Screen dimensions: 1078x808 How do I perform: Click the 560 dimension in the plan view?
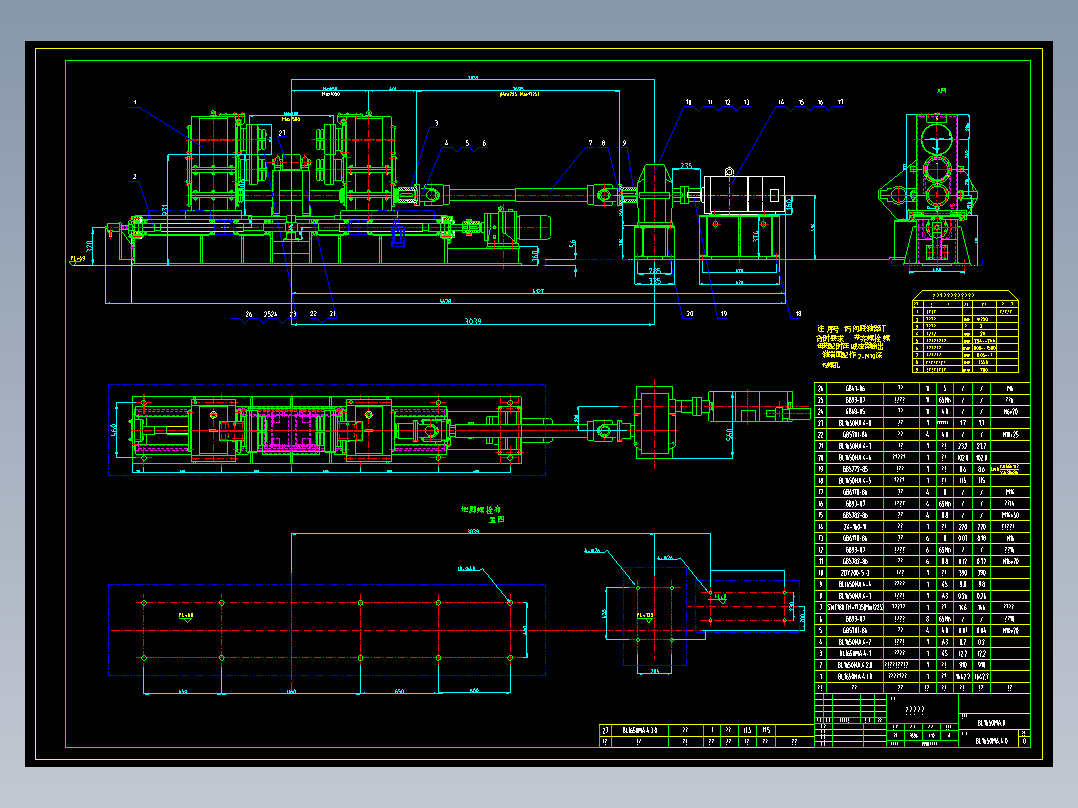(729, 434)
